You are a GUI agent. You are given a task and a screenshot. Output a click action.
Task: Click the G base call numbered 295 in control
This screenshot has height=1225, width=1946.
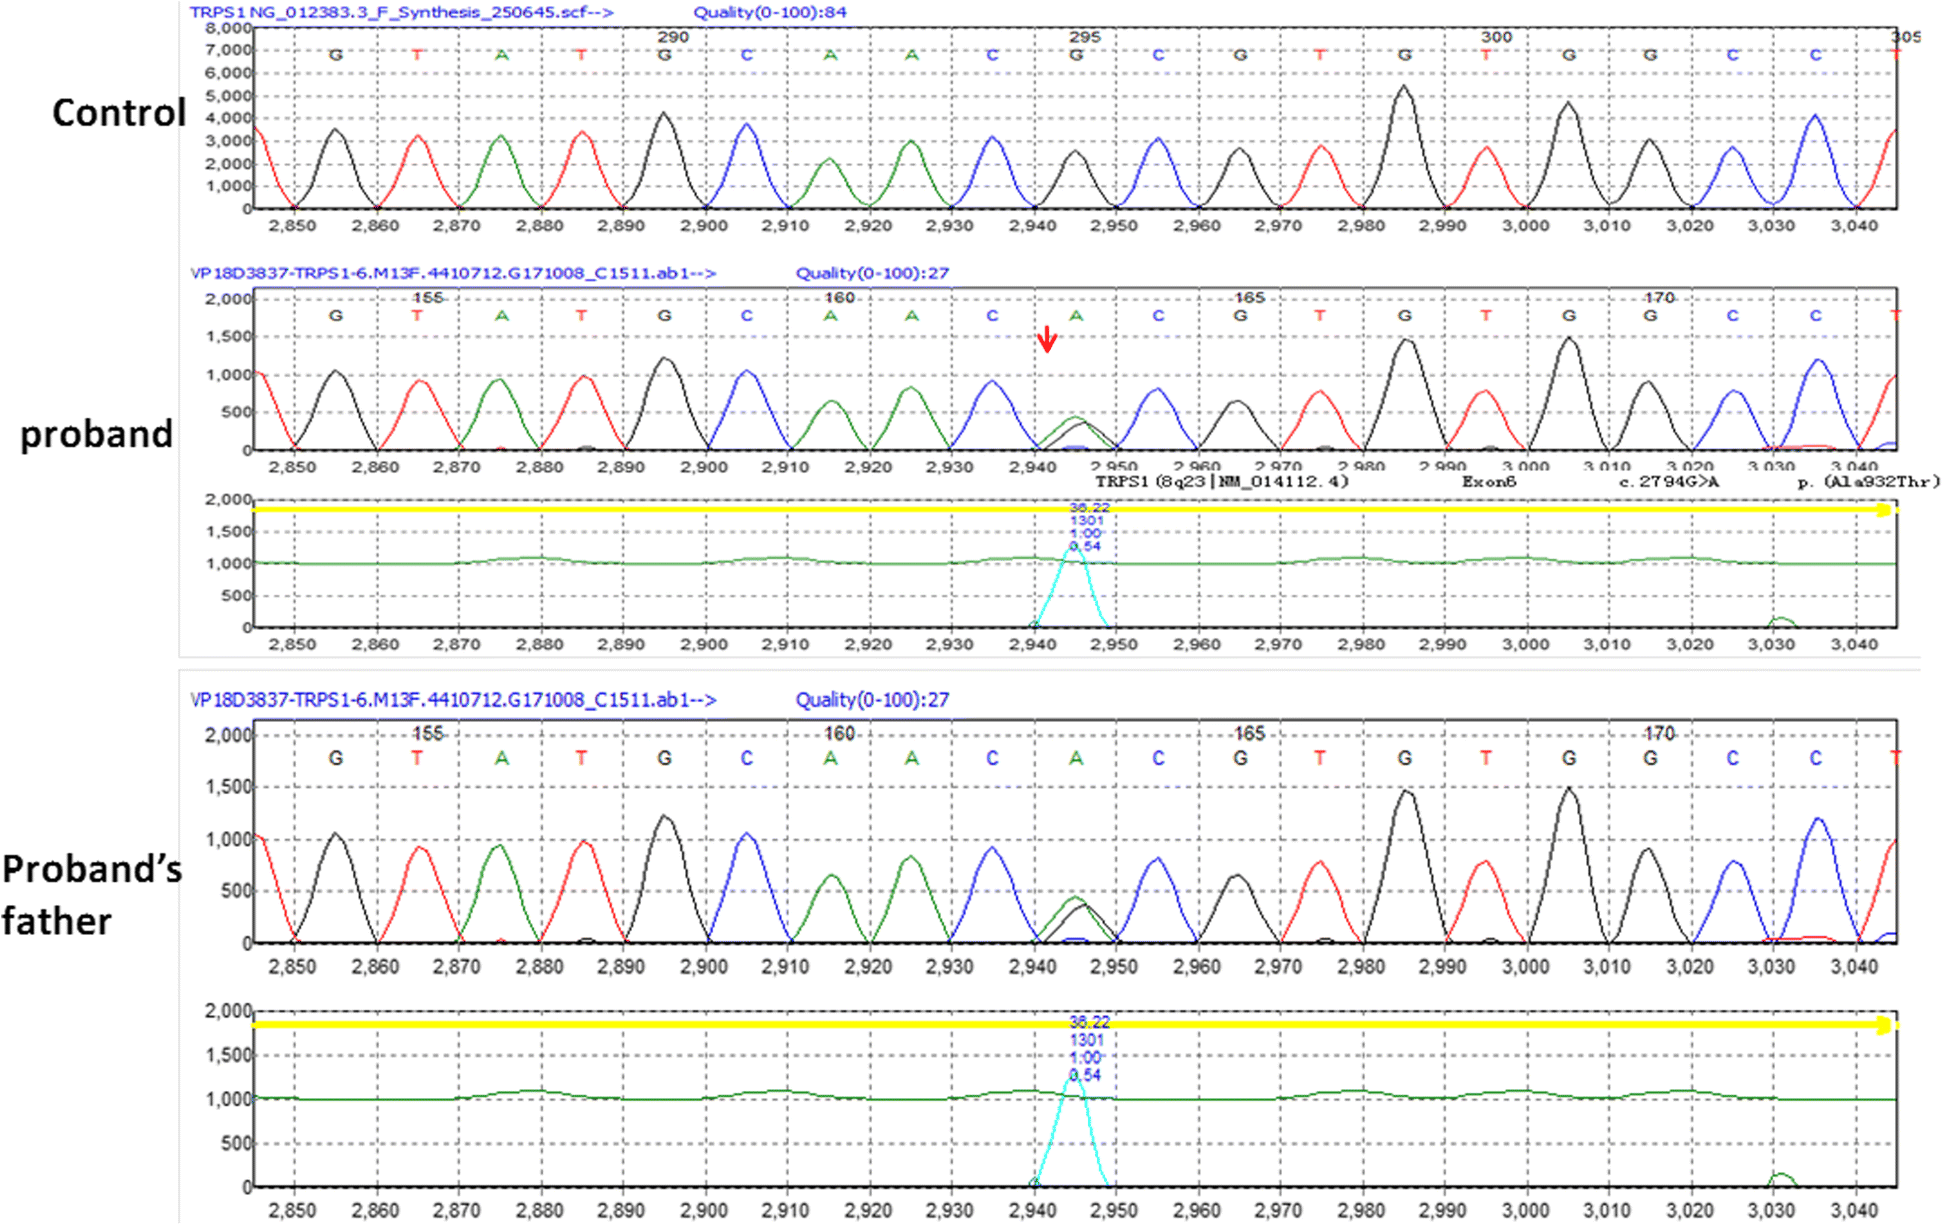pyautogui.click(x=1076, y=55)
